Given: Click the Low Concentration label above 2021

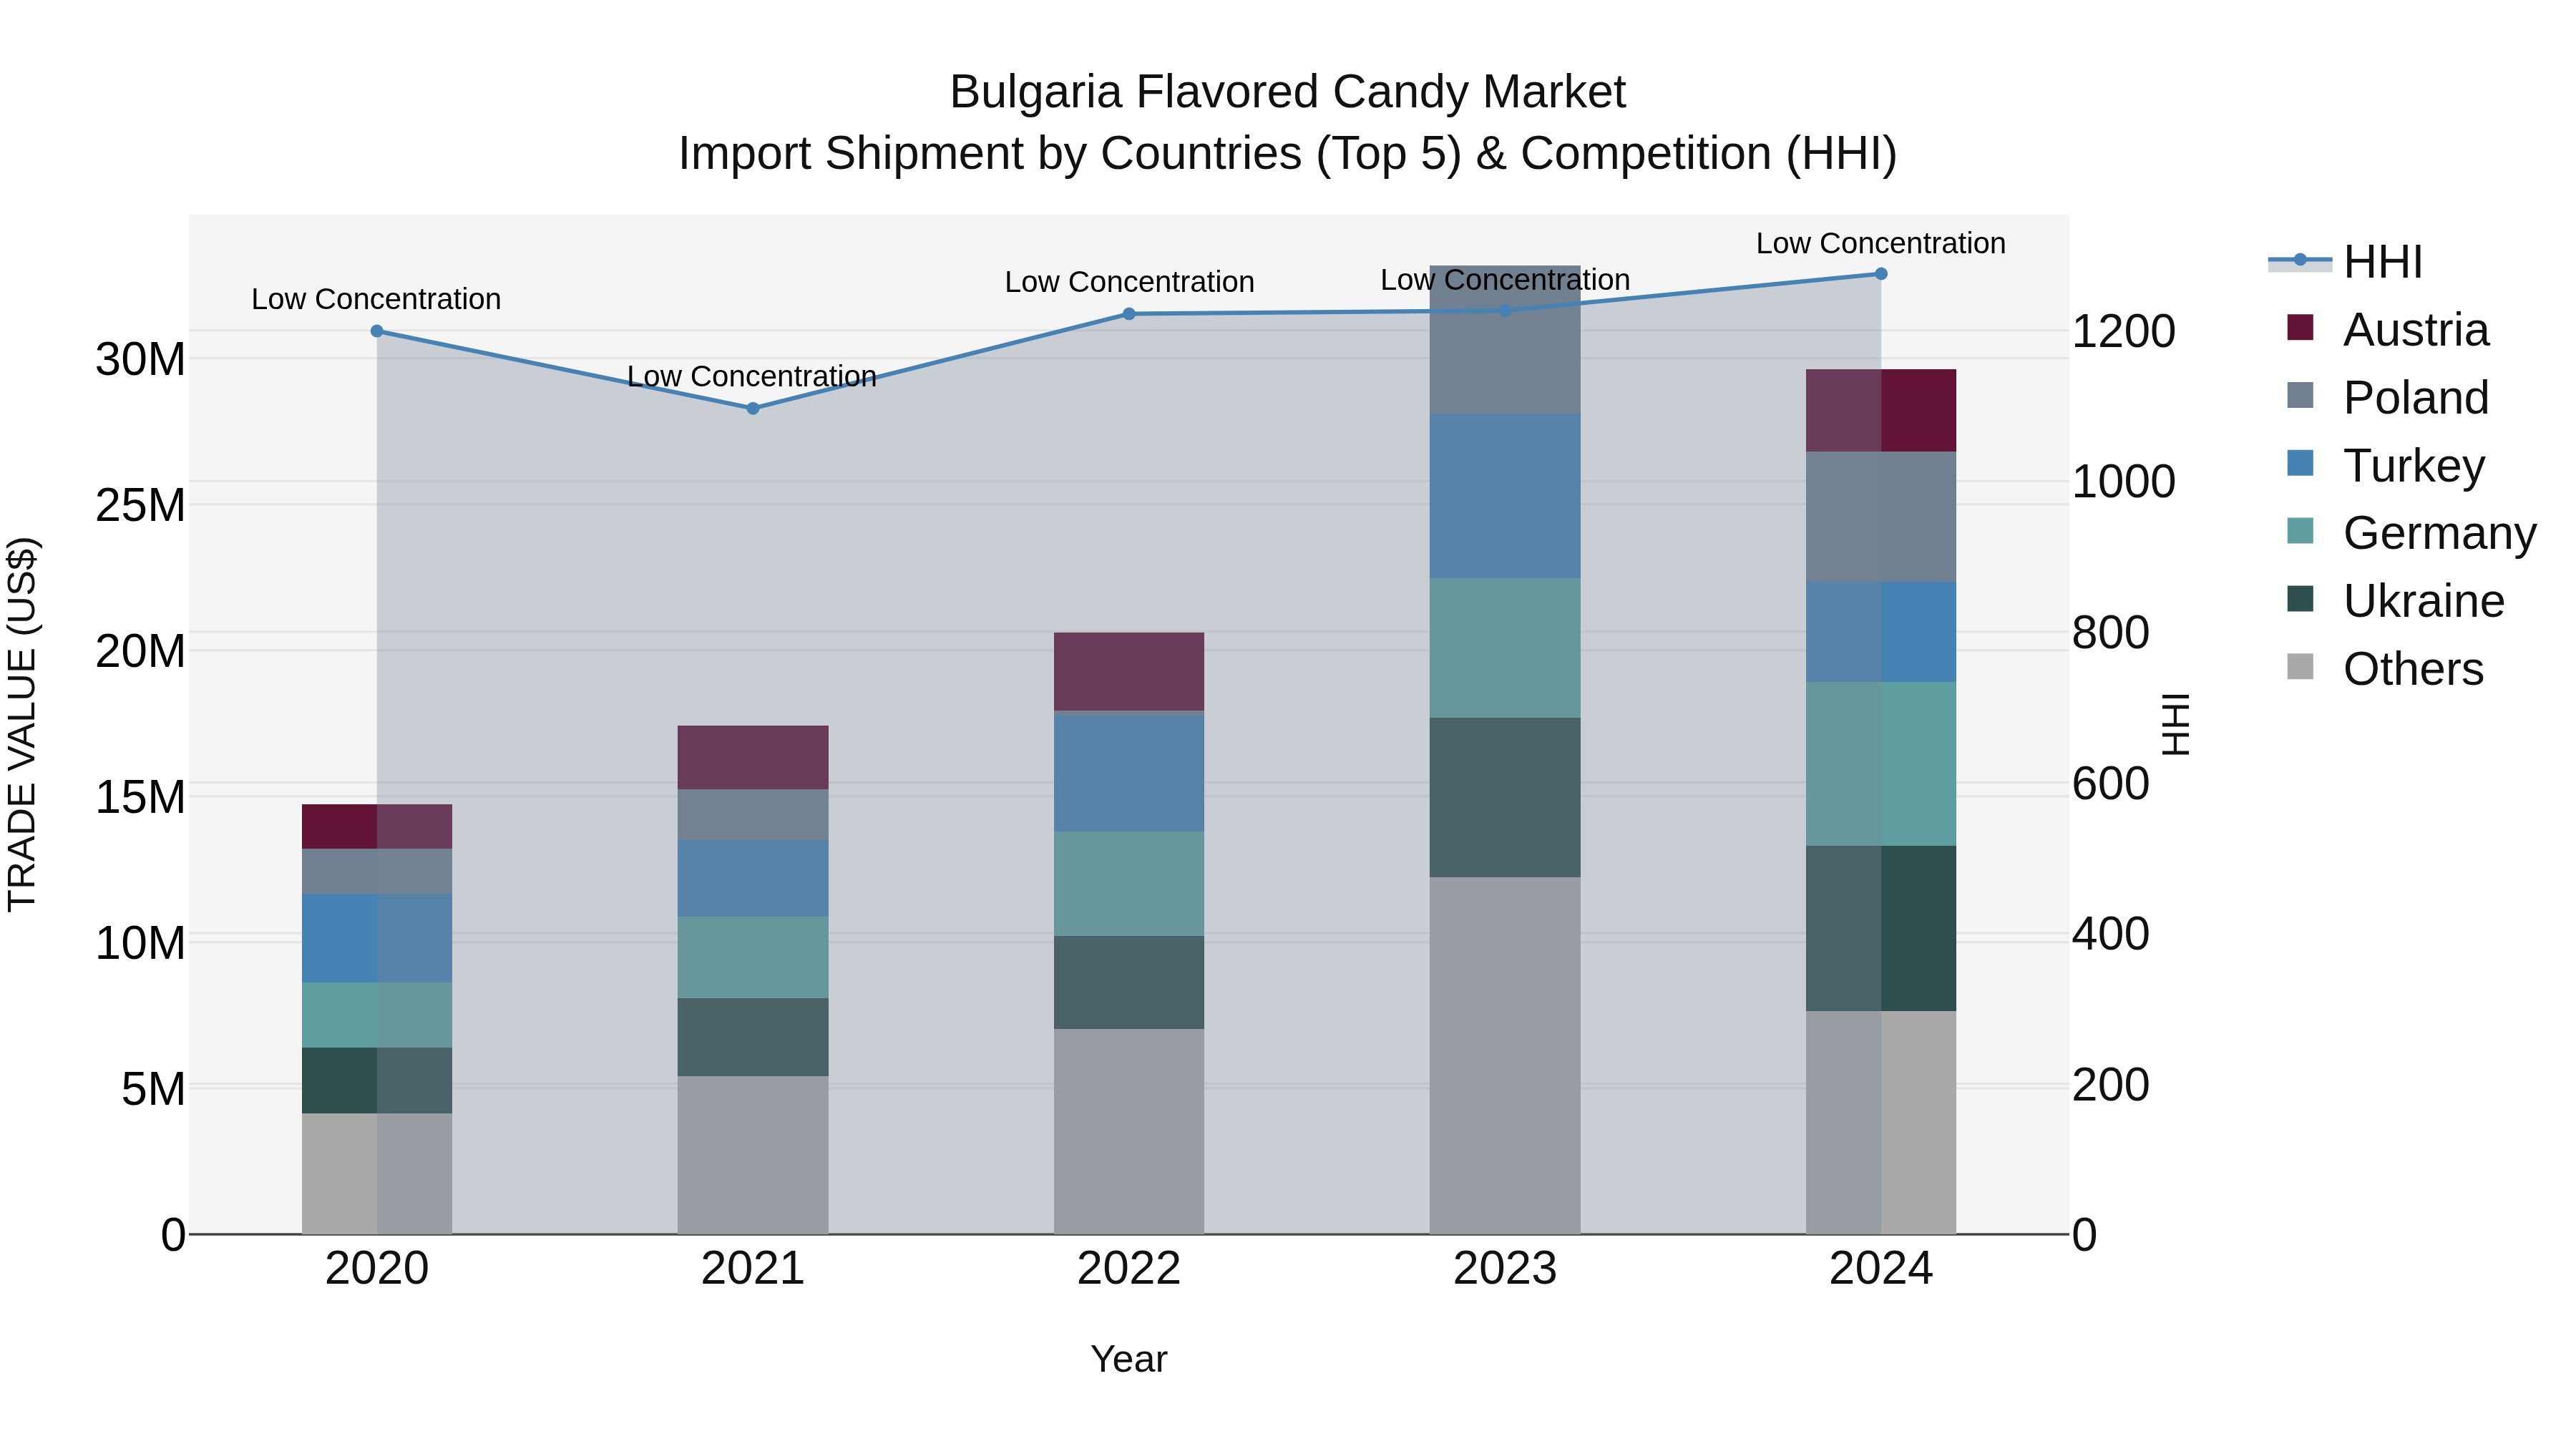Looking at the screenshot, I should 752,376.
